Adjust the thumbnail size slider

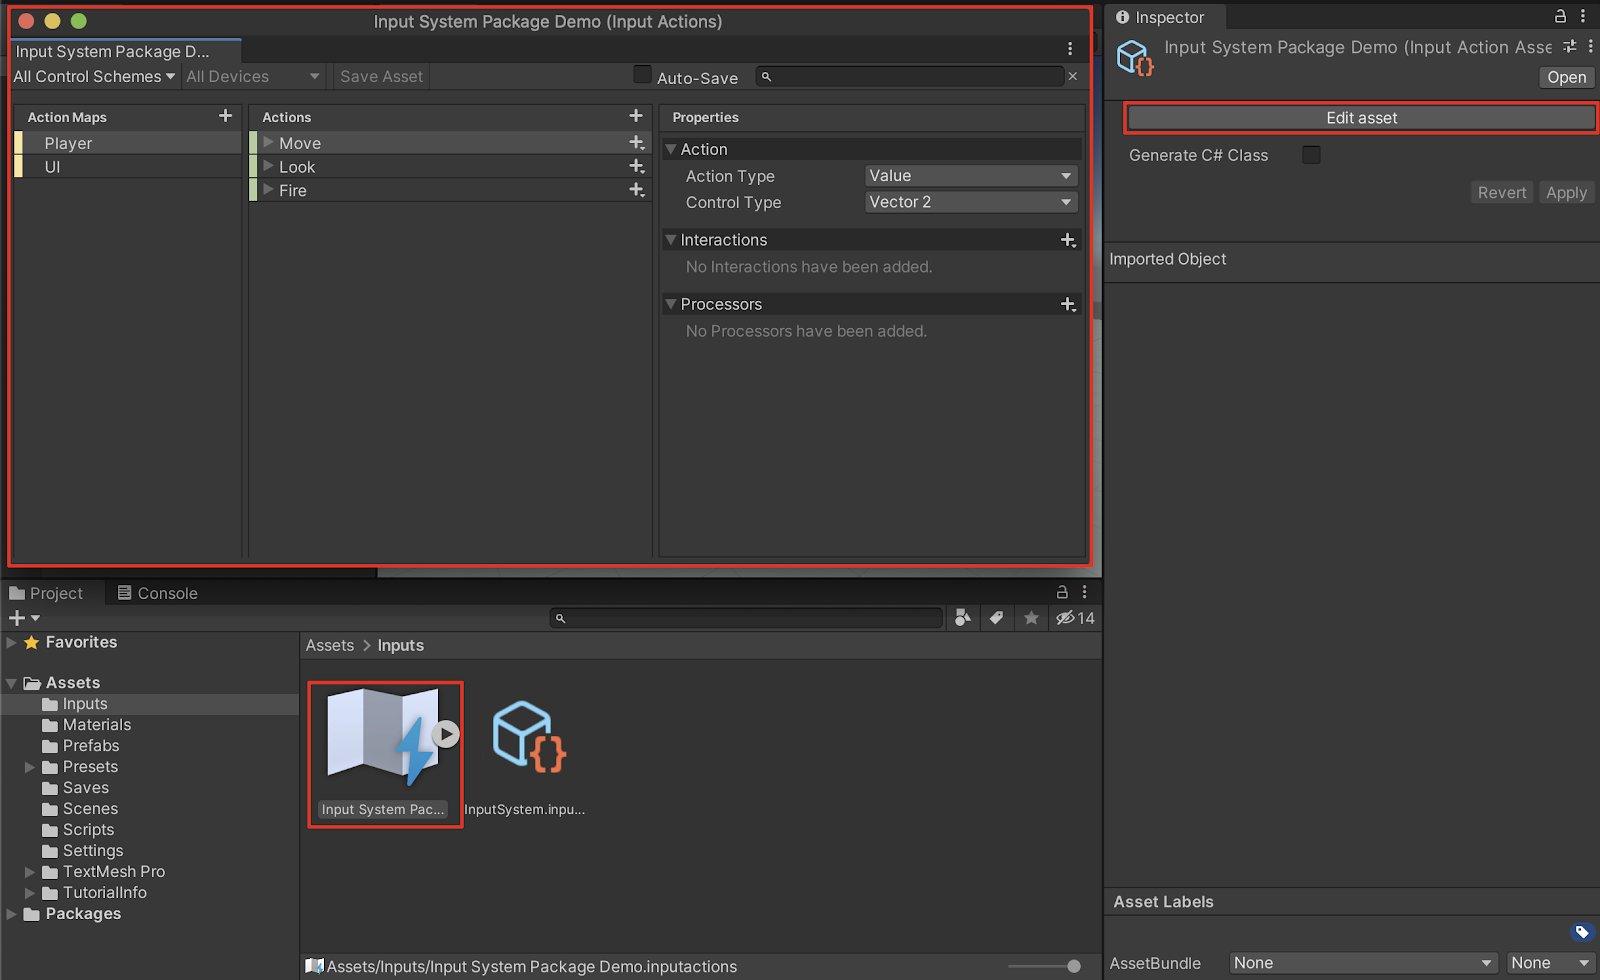[1073, 966]
